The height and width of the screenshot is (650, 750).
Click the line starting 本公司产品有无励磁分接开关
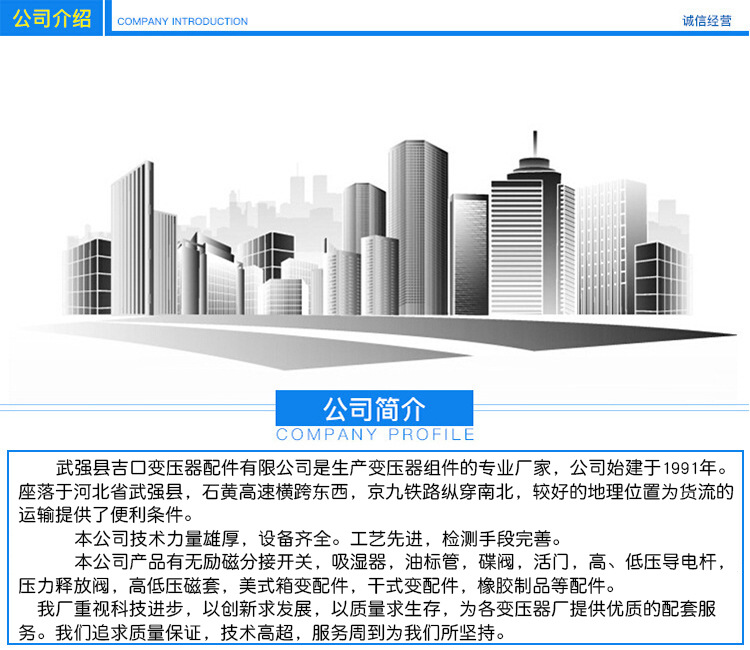[401, 562]
